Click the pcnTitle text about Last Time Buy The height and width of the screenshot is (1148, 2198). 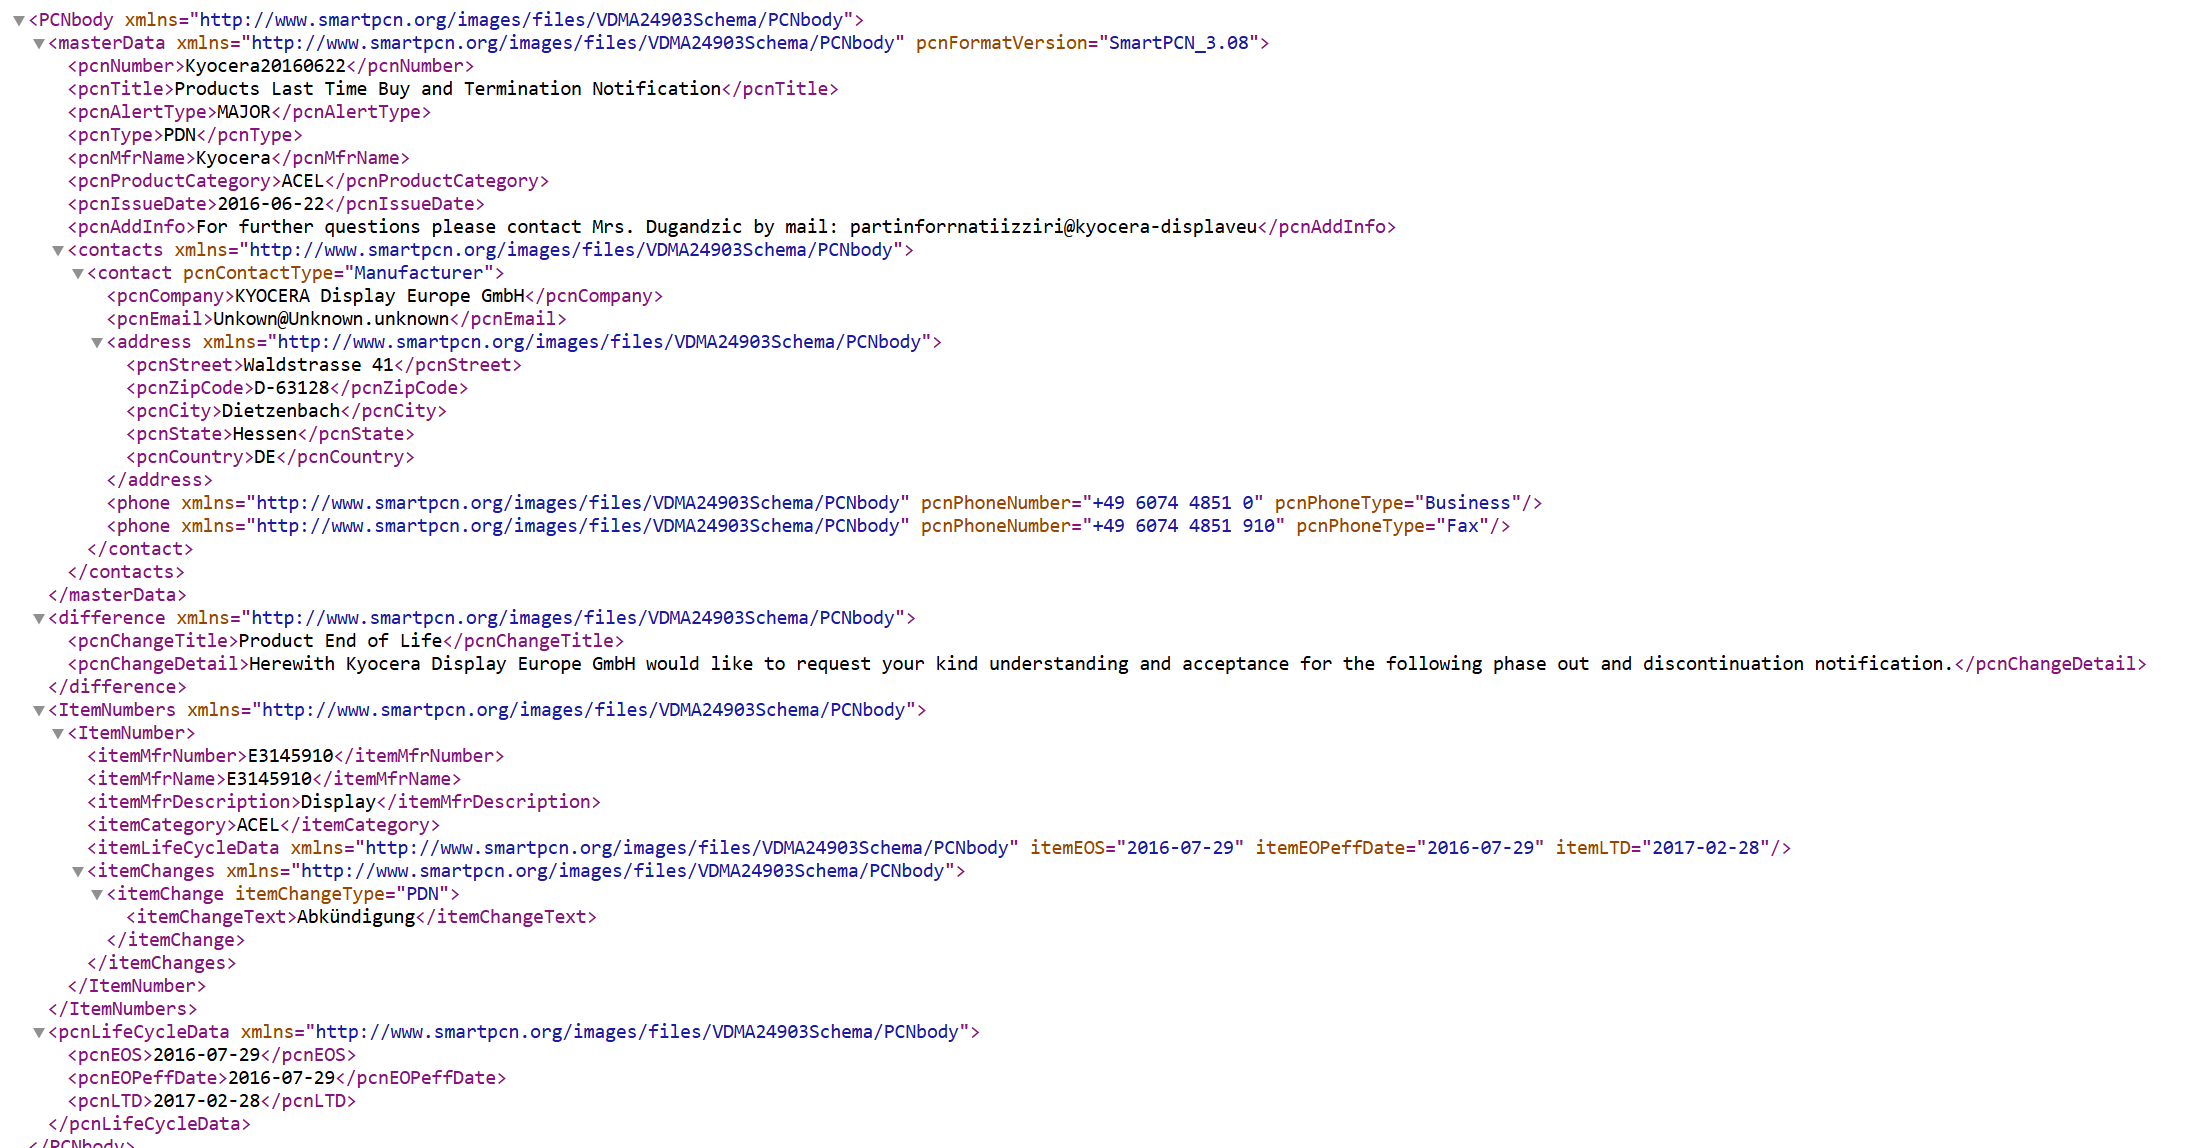point(447,89)
